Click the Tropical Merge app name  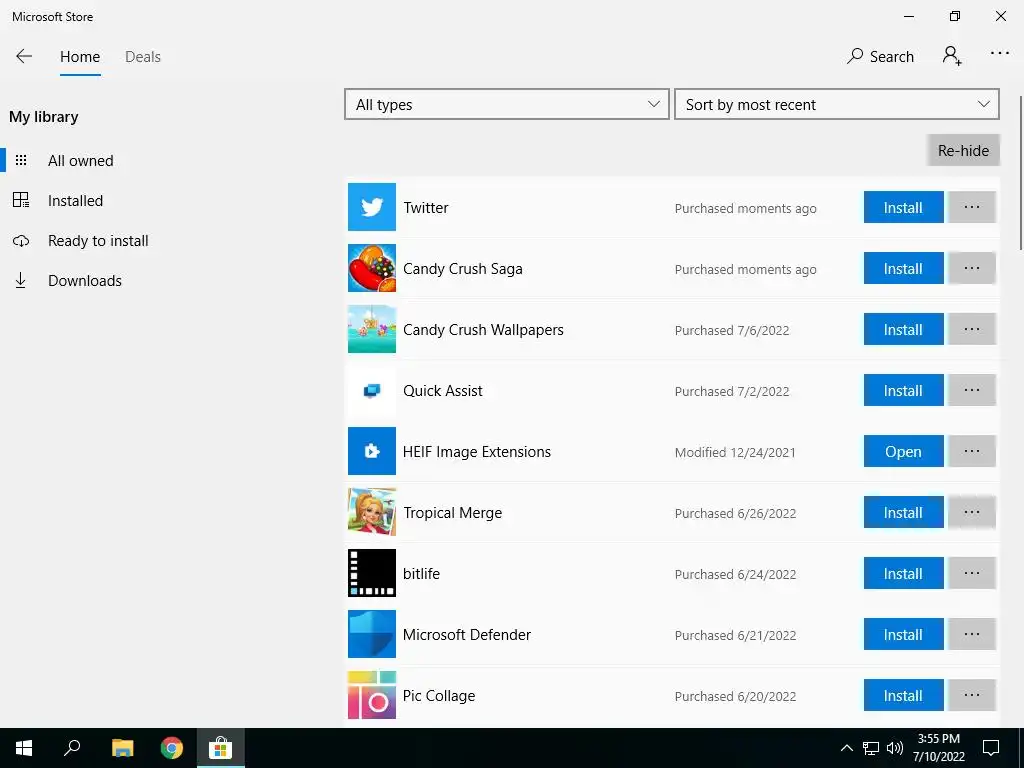pyautogui.click(x=453, y=513)
